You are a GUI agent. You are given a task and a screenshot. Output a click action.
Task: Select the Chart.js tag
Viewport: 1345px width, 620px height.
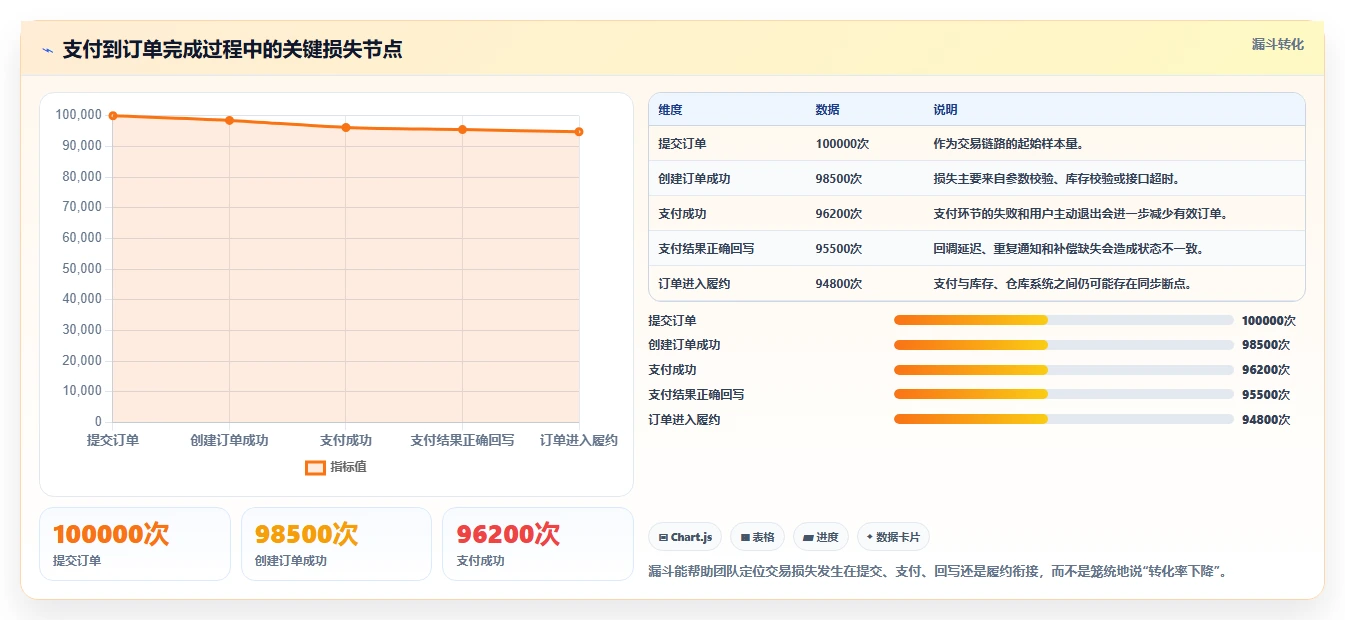pos(685,537)
